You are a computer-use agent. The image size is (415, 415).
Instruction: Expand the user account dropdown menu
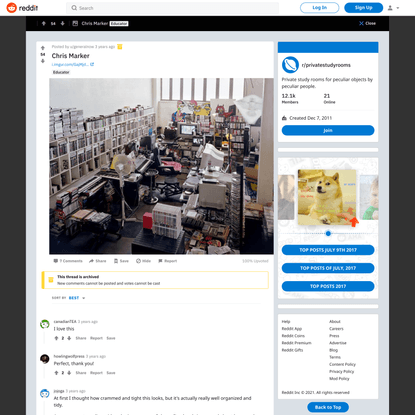[394, 8]
